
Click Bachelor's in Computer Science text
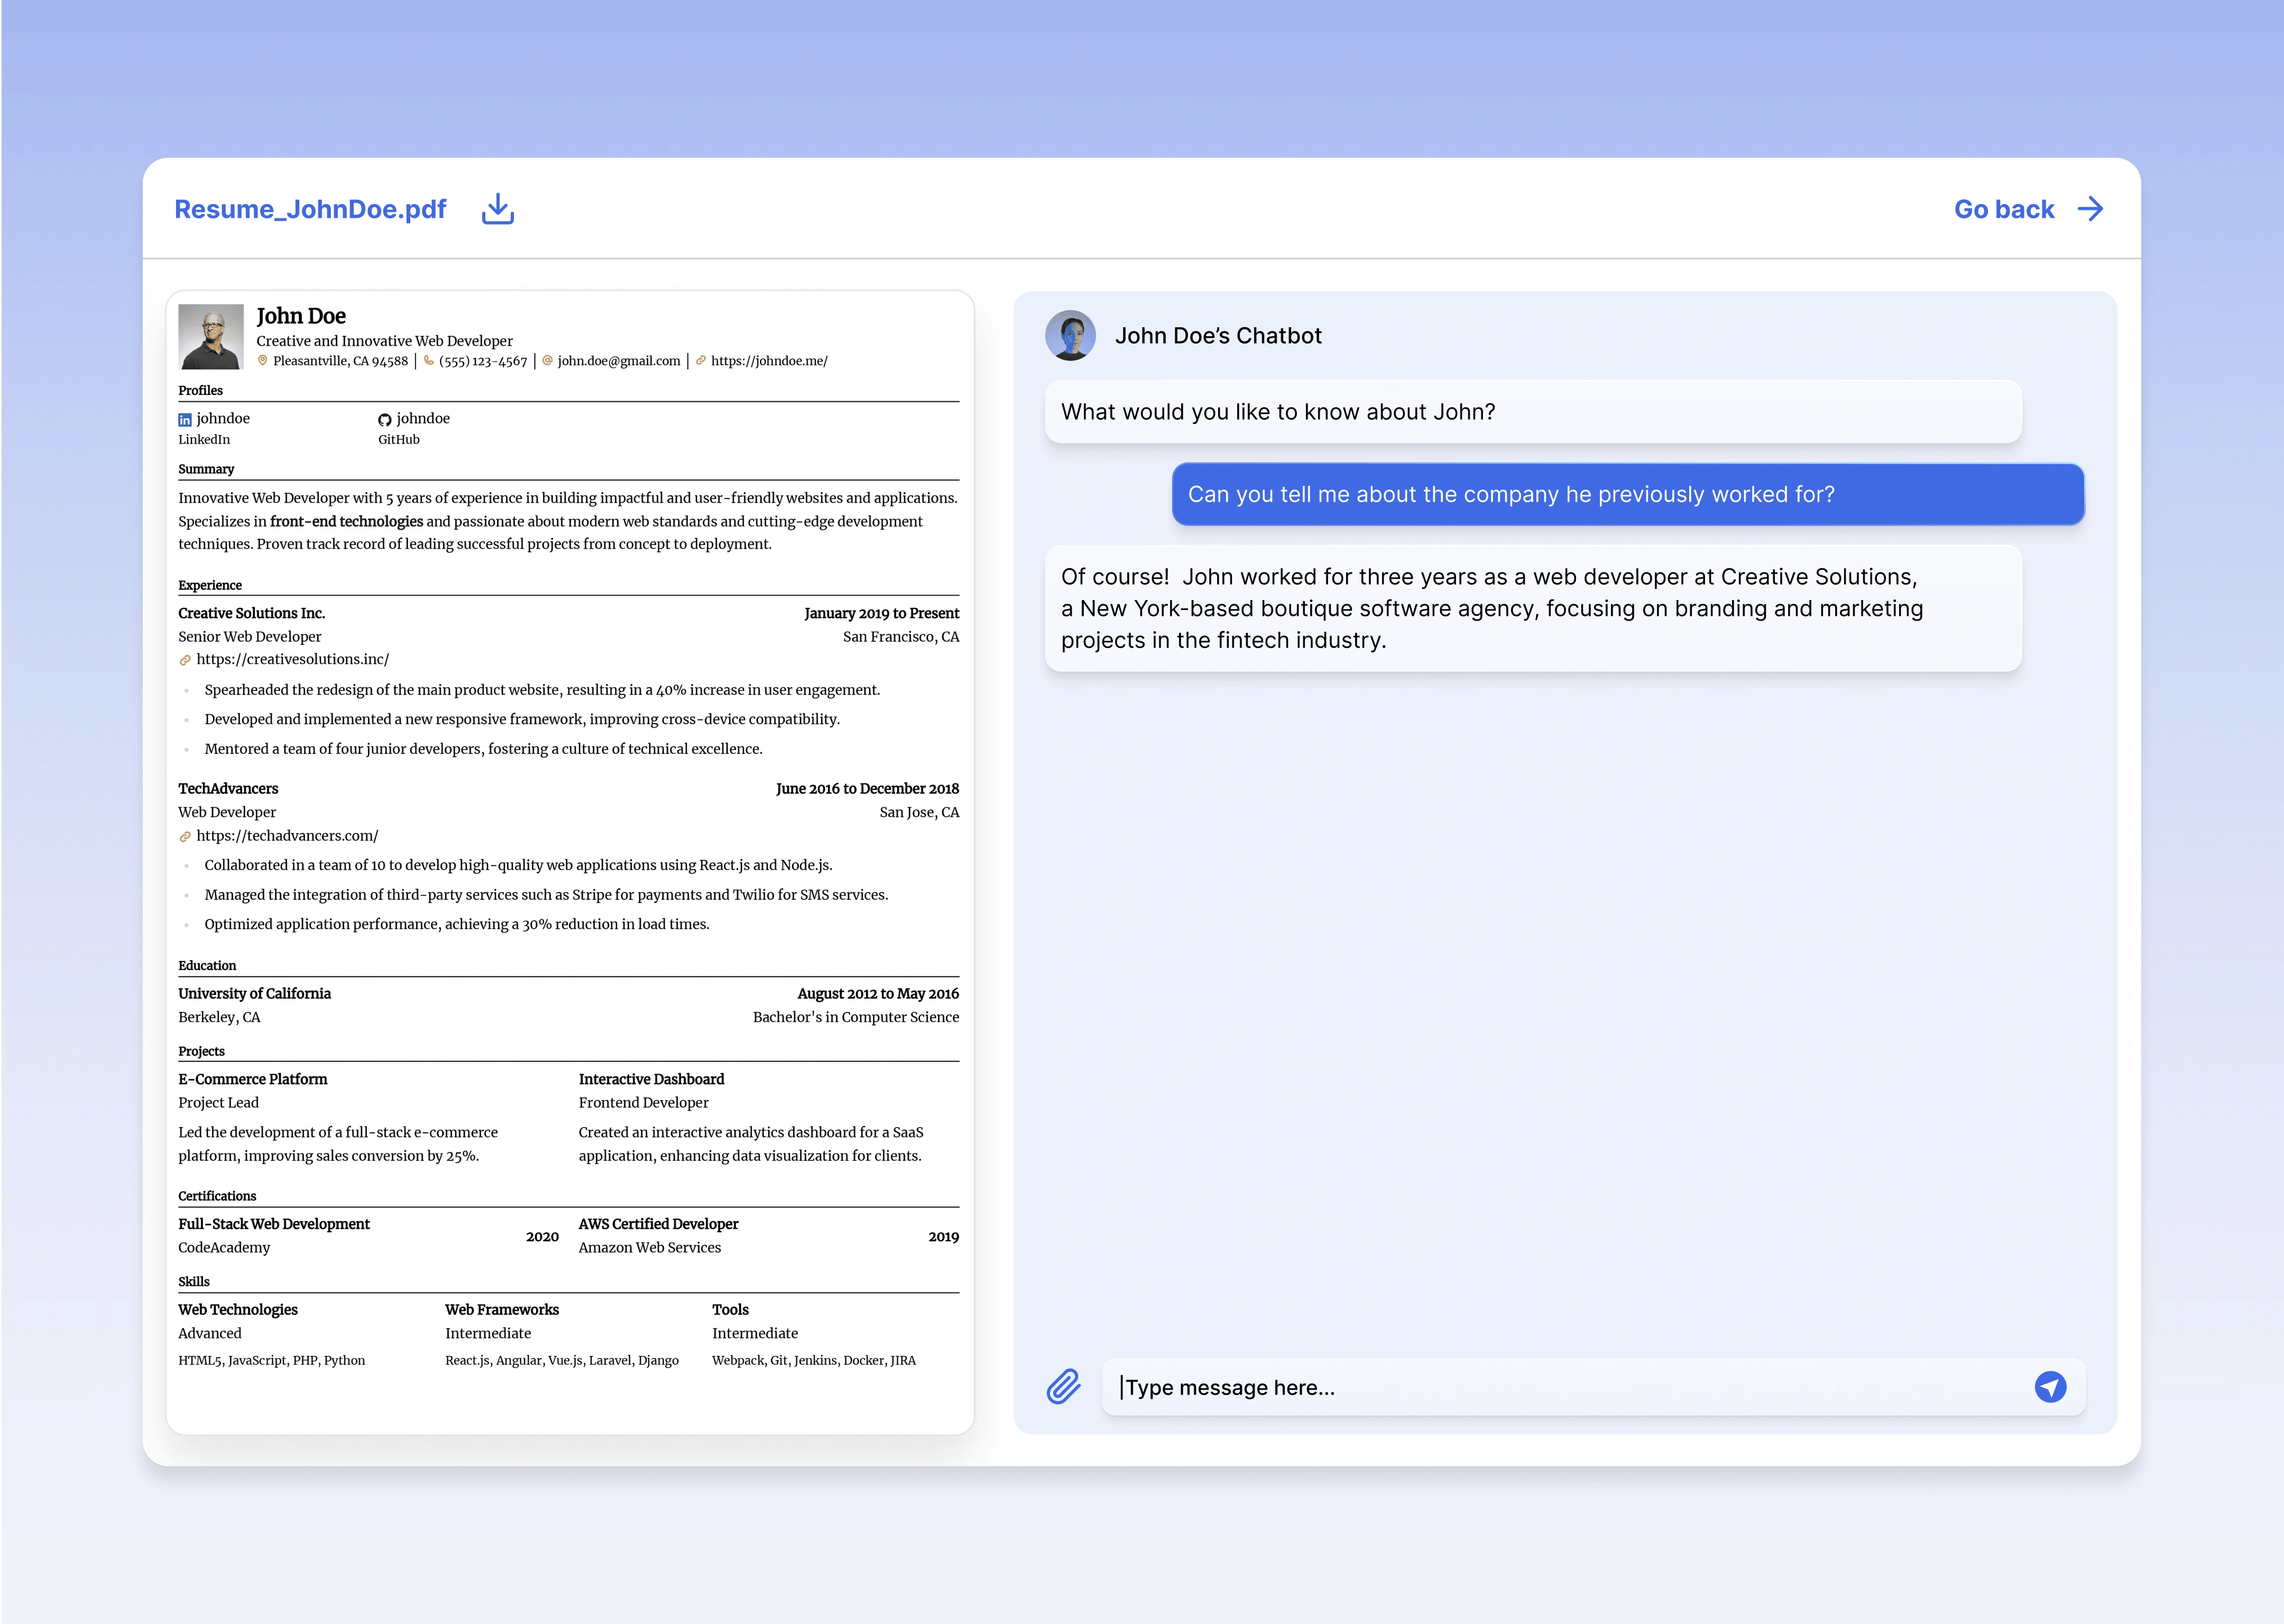(x=856, y=1017)
